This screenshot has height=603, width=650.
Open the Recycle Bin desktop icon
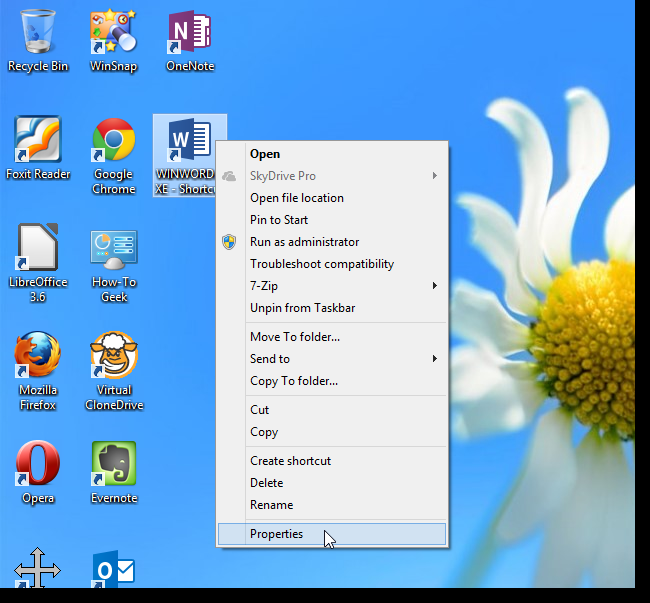click(x=39, y=33)
